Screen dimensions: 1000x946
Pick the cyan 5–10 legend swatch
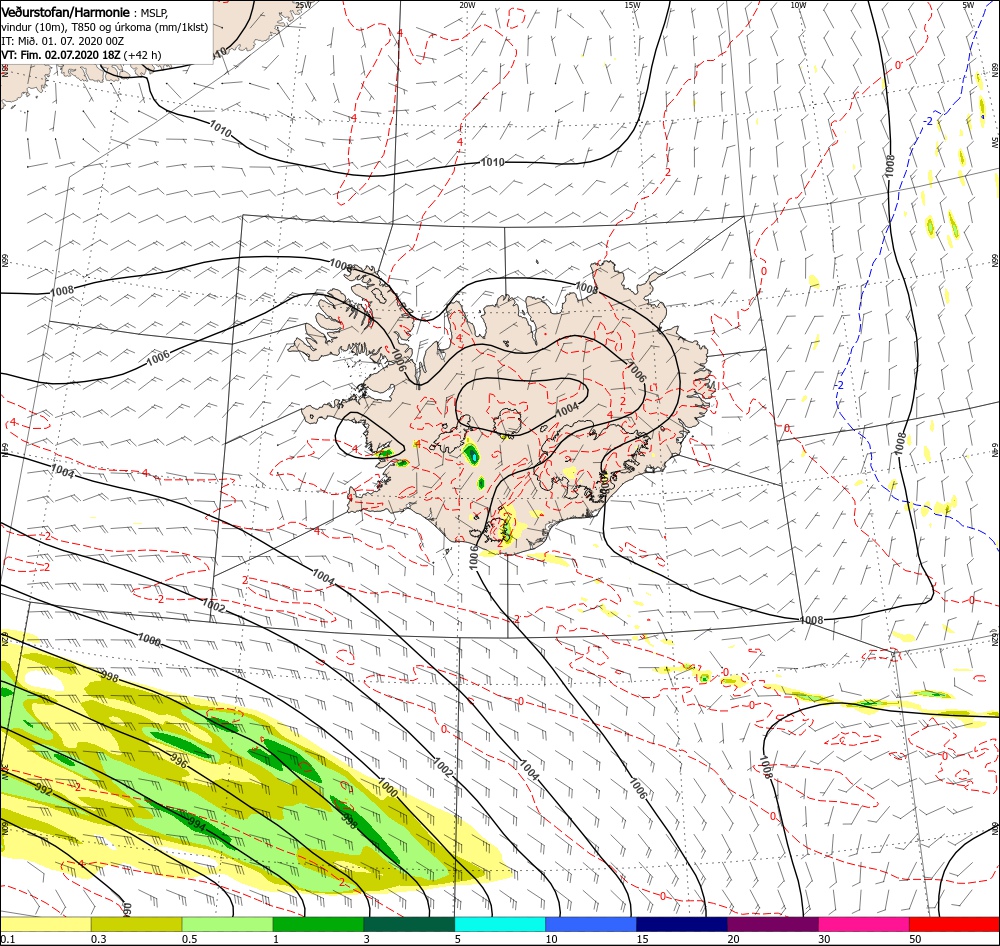(x=500, y=924)
